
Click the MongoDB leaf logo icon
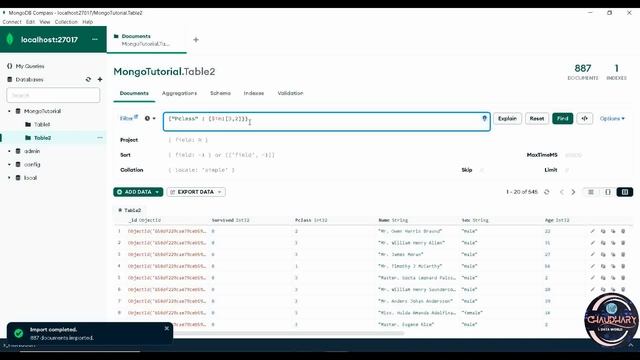tap(10, 39)
